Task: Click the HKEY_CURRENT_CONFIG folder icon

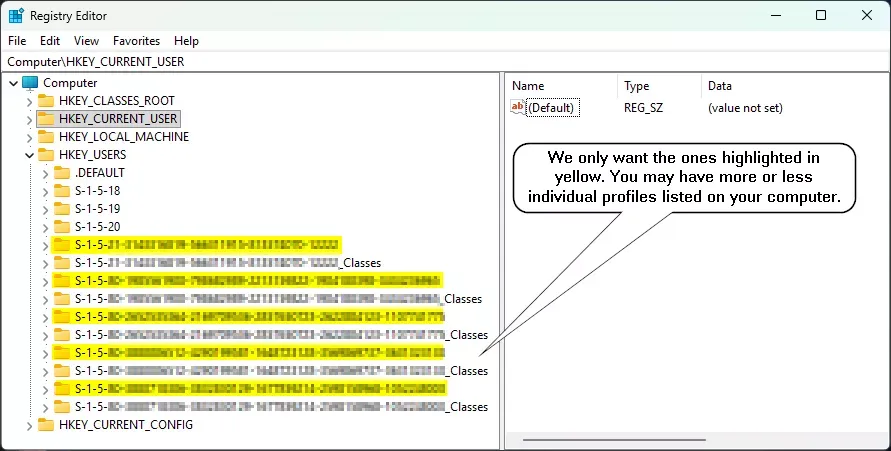Action: click(46, 425)
